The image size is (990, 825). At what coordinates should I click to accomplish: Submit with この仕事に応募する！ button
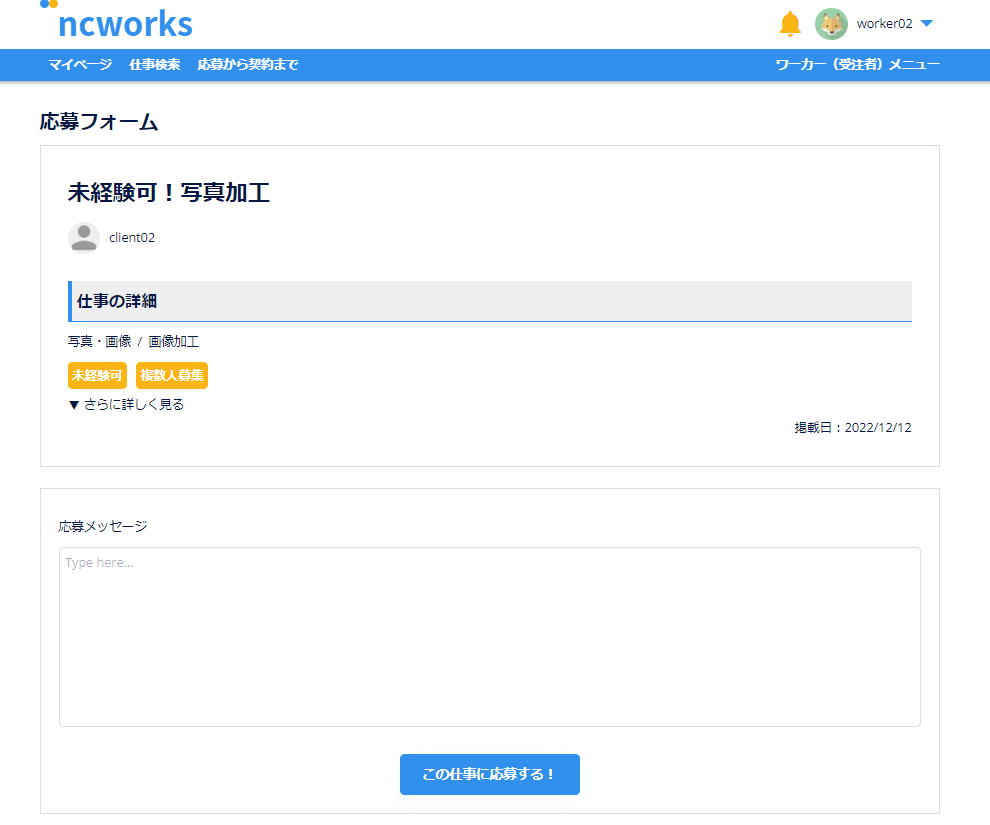pyautogui.click(x=490, y=775)
